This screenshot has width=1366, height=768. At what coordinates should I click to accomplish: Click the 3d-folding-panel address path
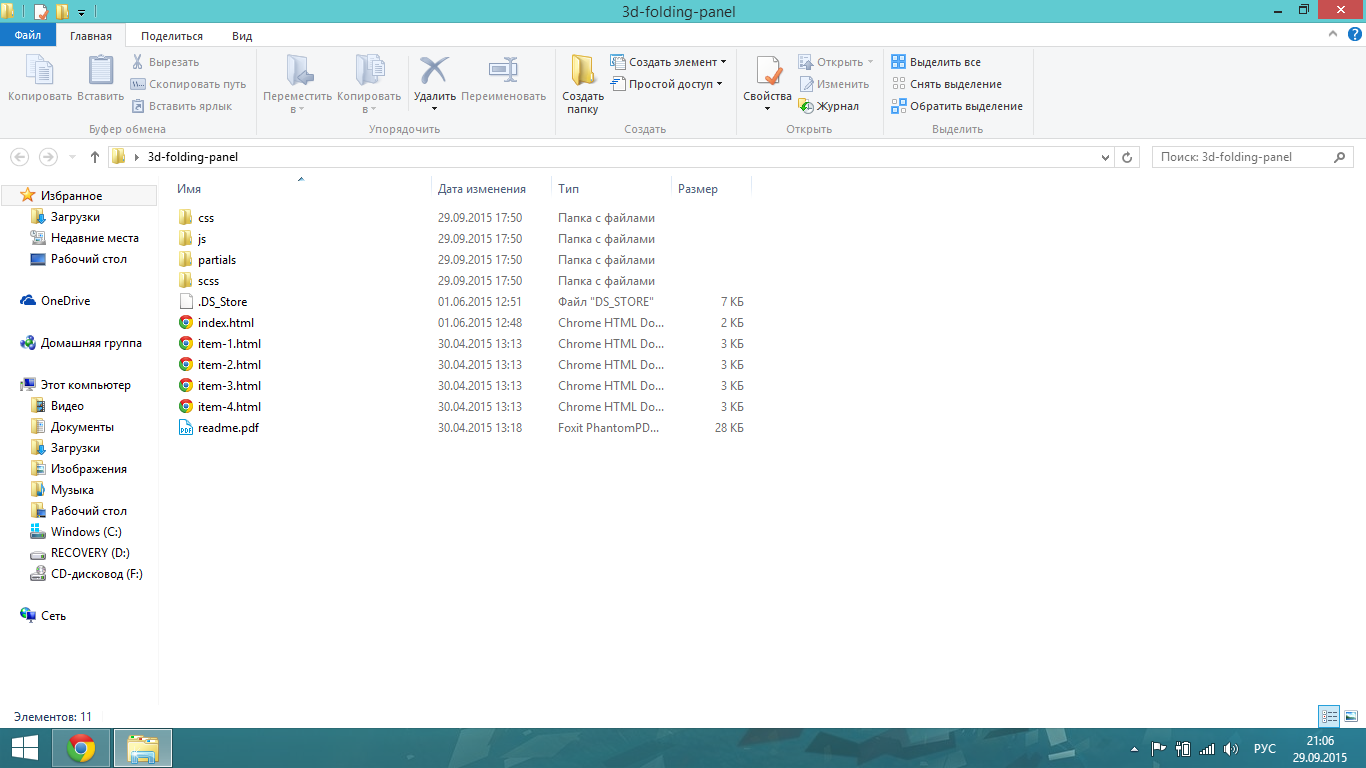pos(193,157)
